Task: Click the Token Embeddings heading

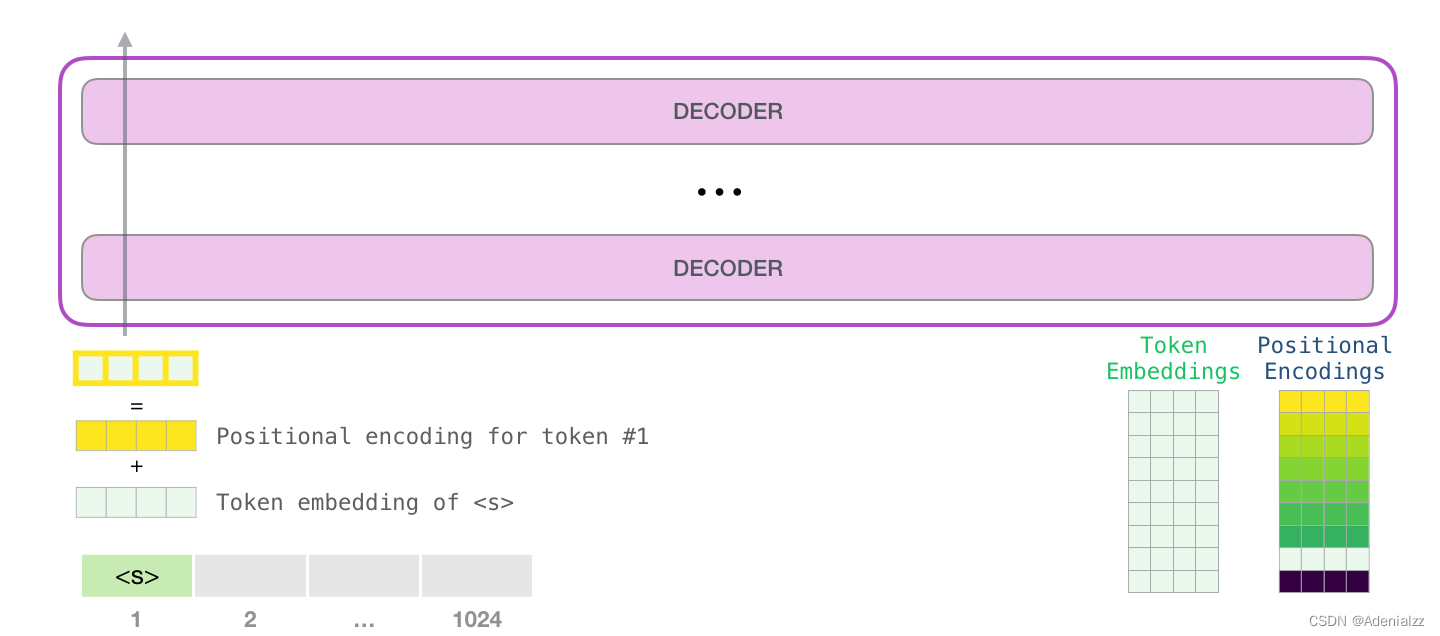Action: click(x=1173, y=358)
